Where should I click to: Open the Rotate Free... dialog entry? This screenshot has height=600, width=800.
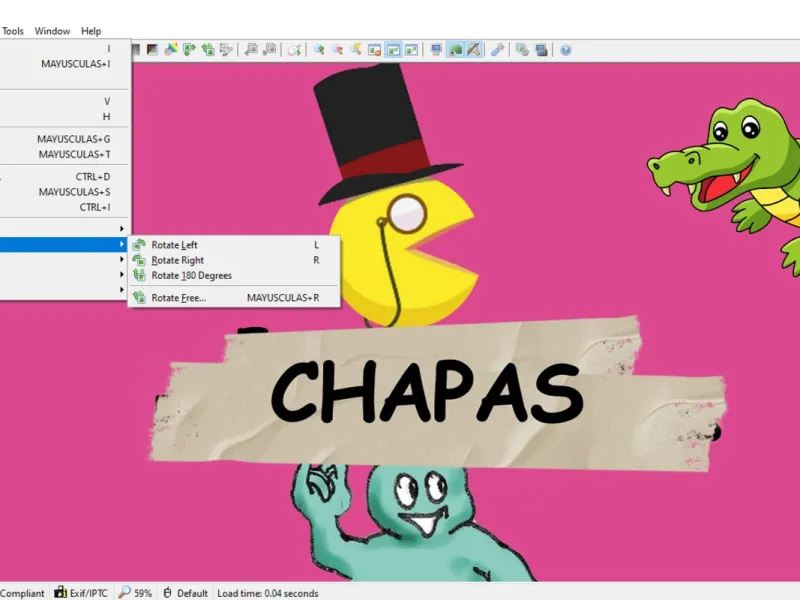coord(234,298)
